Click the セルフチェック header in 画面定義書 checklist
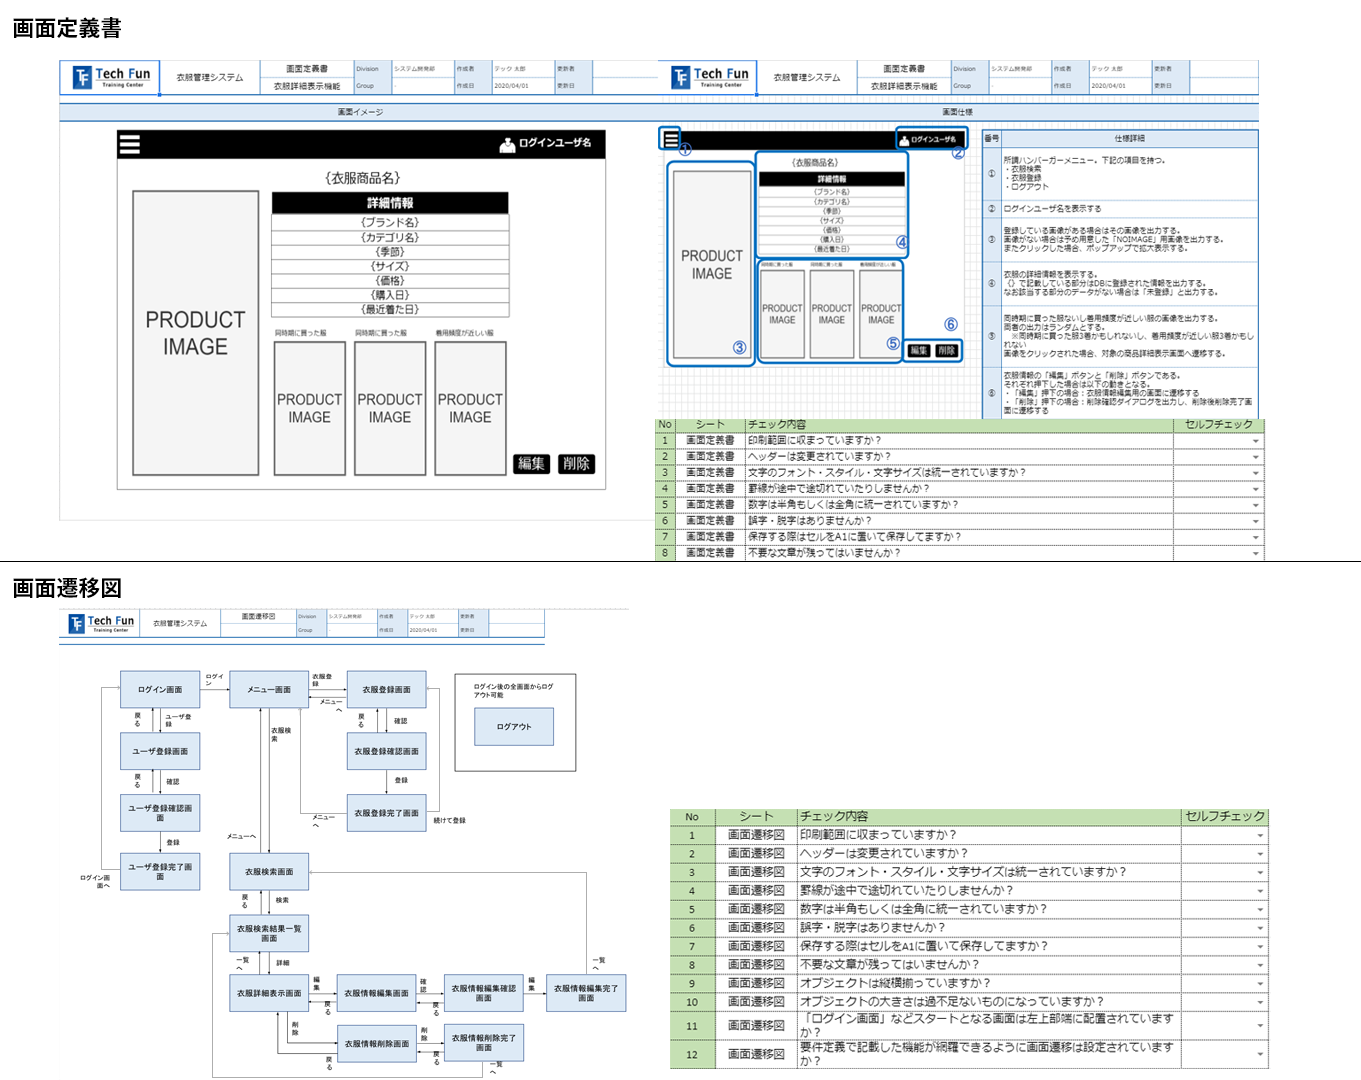This screenshot has width=1361, height=1080. point(1218,425)
